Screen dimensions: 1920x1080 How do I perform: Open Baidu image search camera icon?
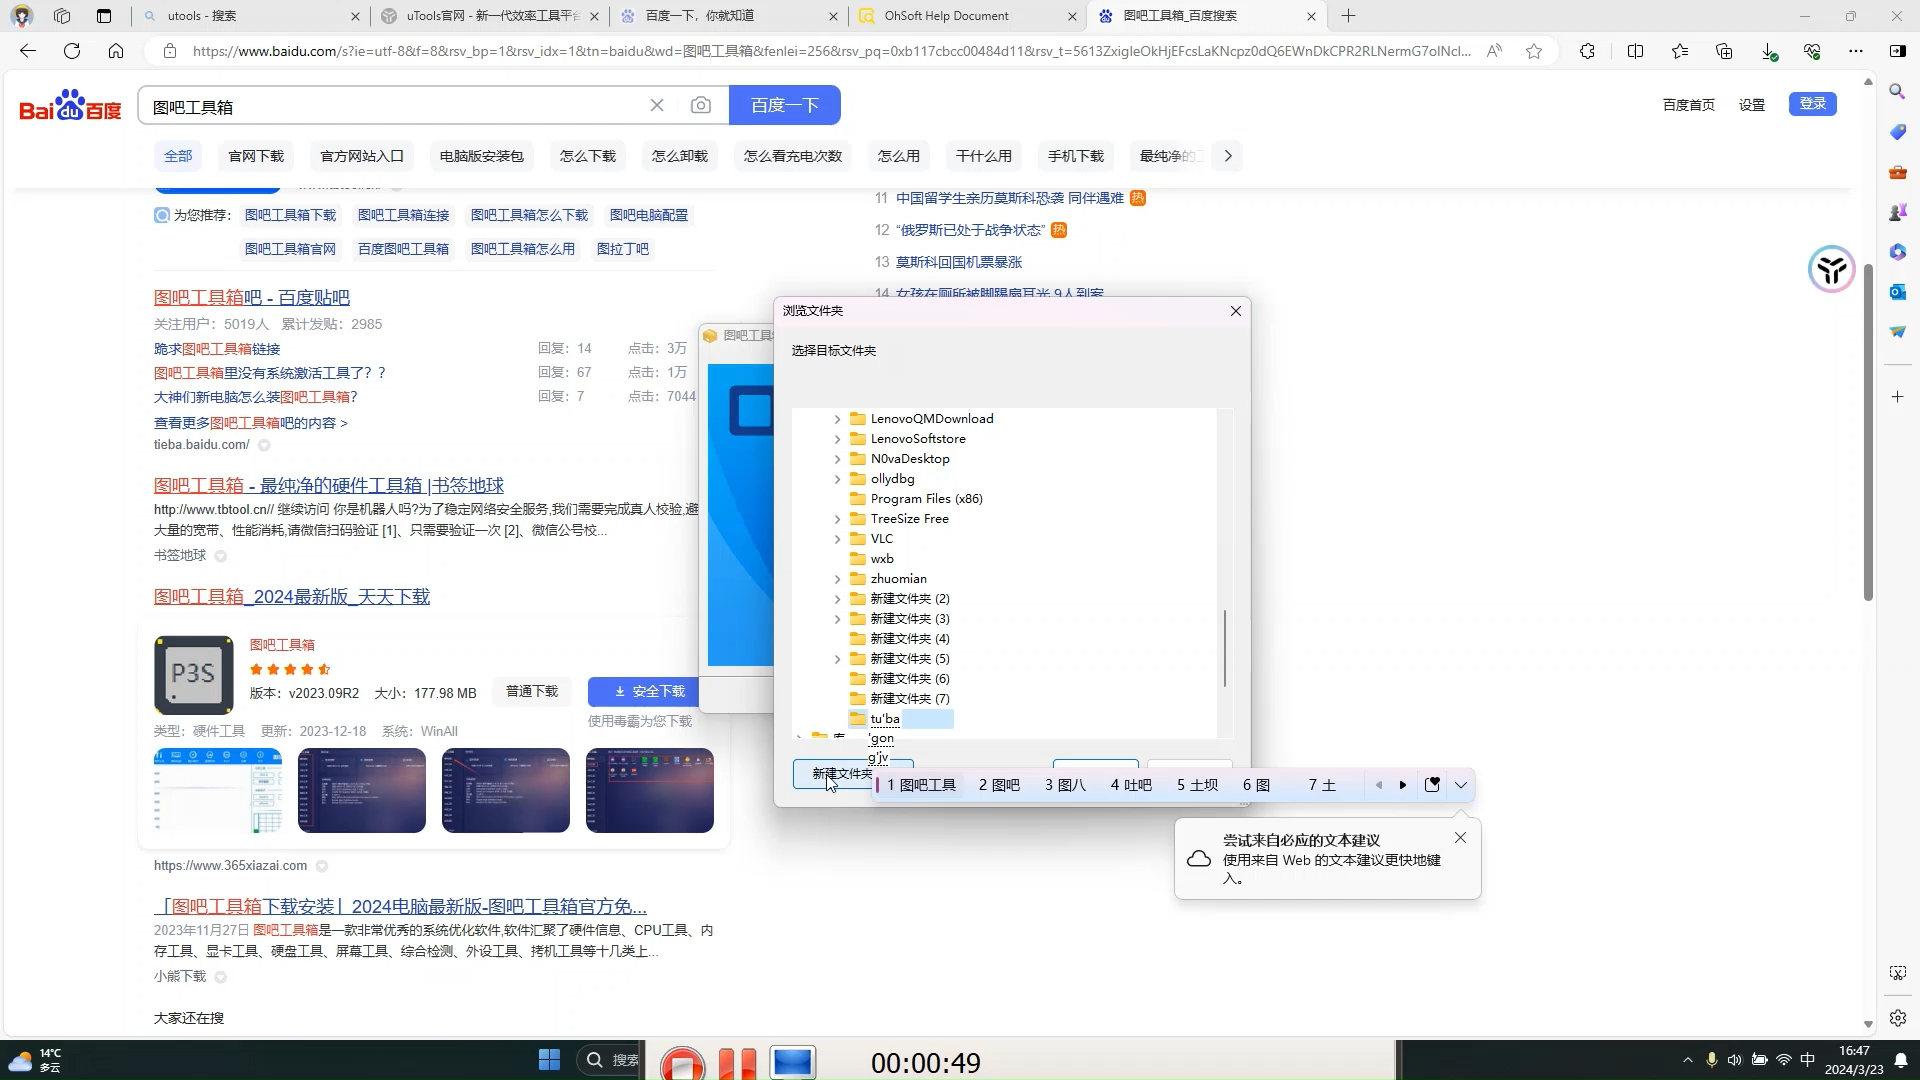pyautogui.click(x=701, y=105)
